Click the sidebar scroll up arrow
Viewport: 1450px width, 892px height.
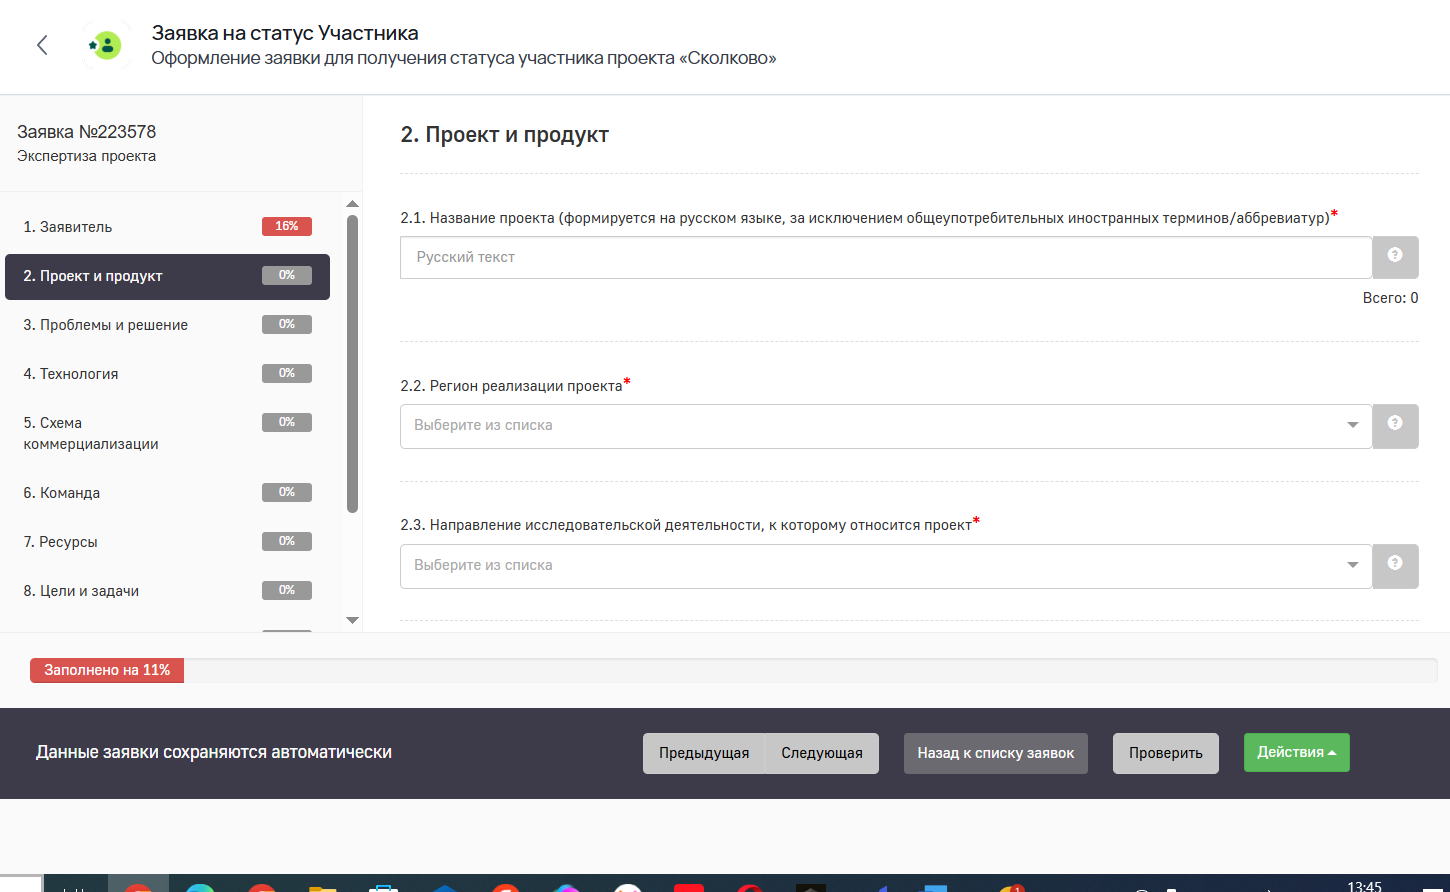pyautogui.click(x=352, y=204)
